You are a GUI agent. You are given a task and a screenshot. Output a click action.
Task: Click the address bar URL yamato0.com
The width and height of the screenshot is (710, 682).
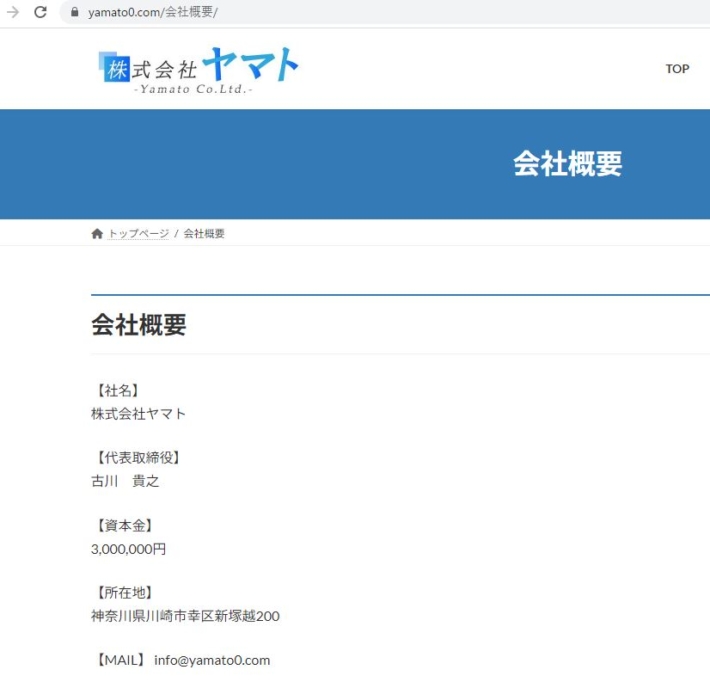point(153,12)
